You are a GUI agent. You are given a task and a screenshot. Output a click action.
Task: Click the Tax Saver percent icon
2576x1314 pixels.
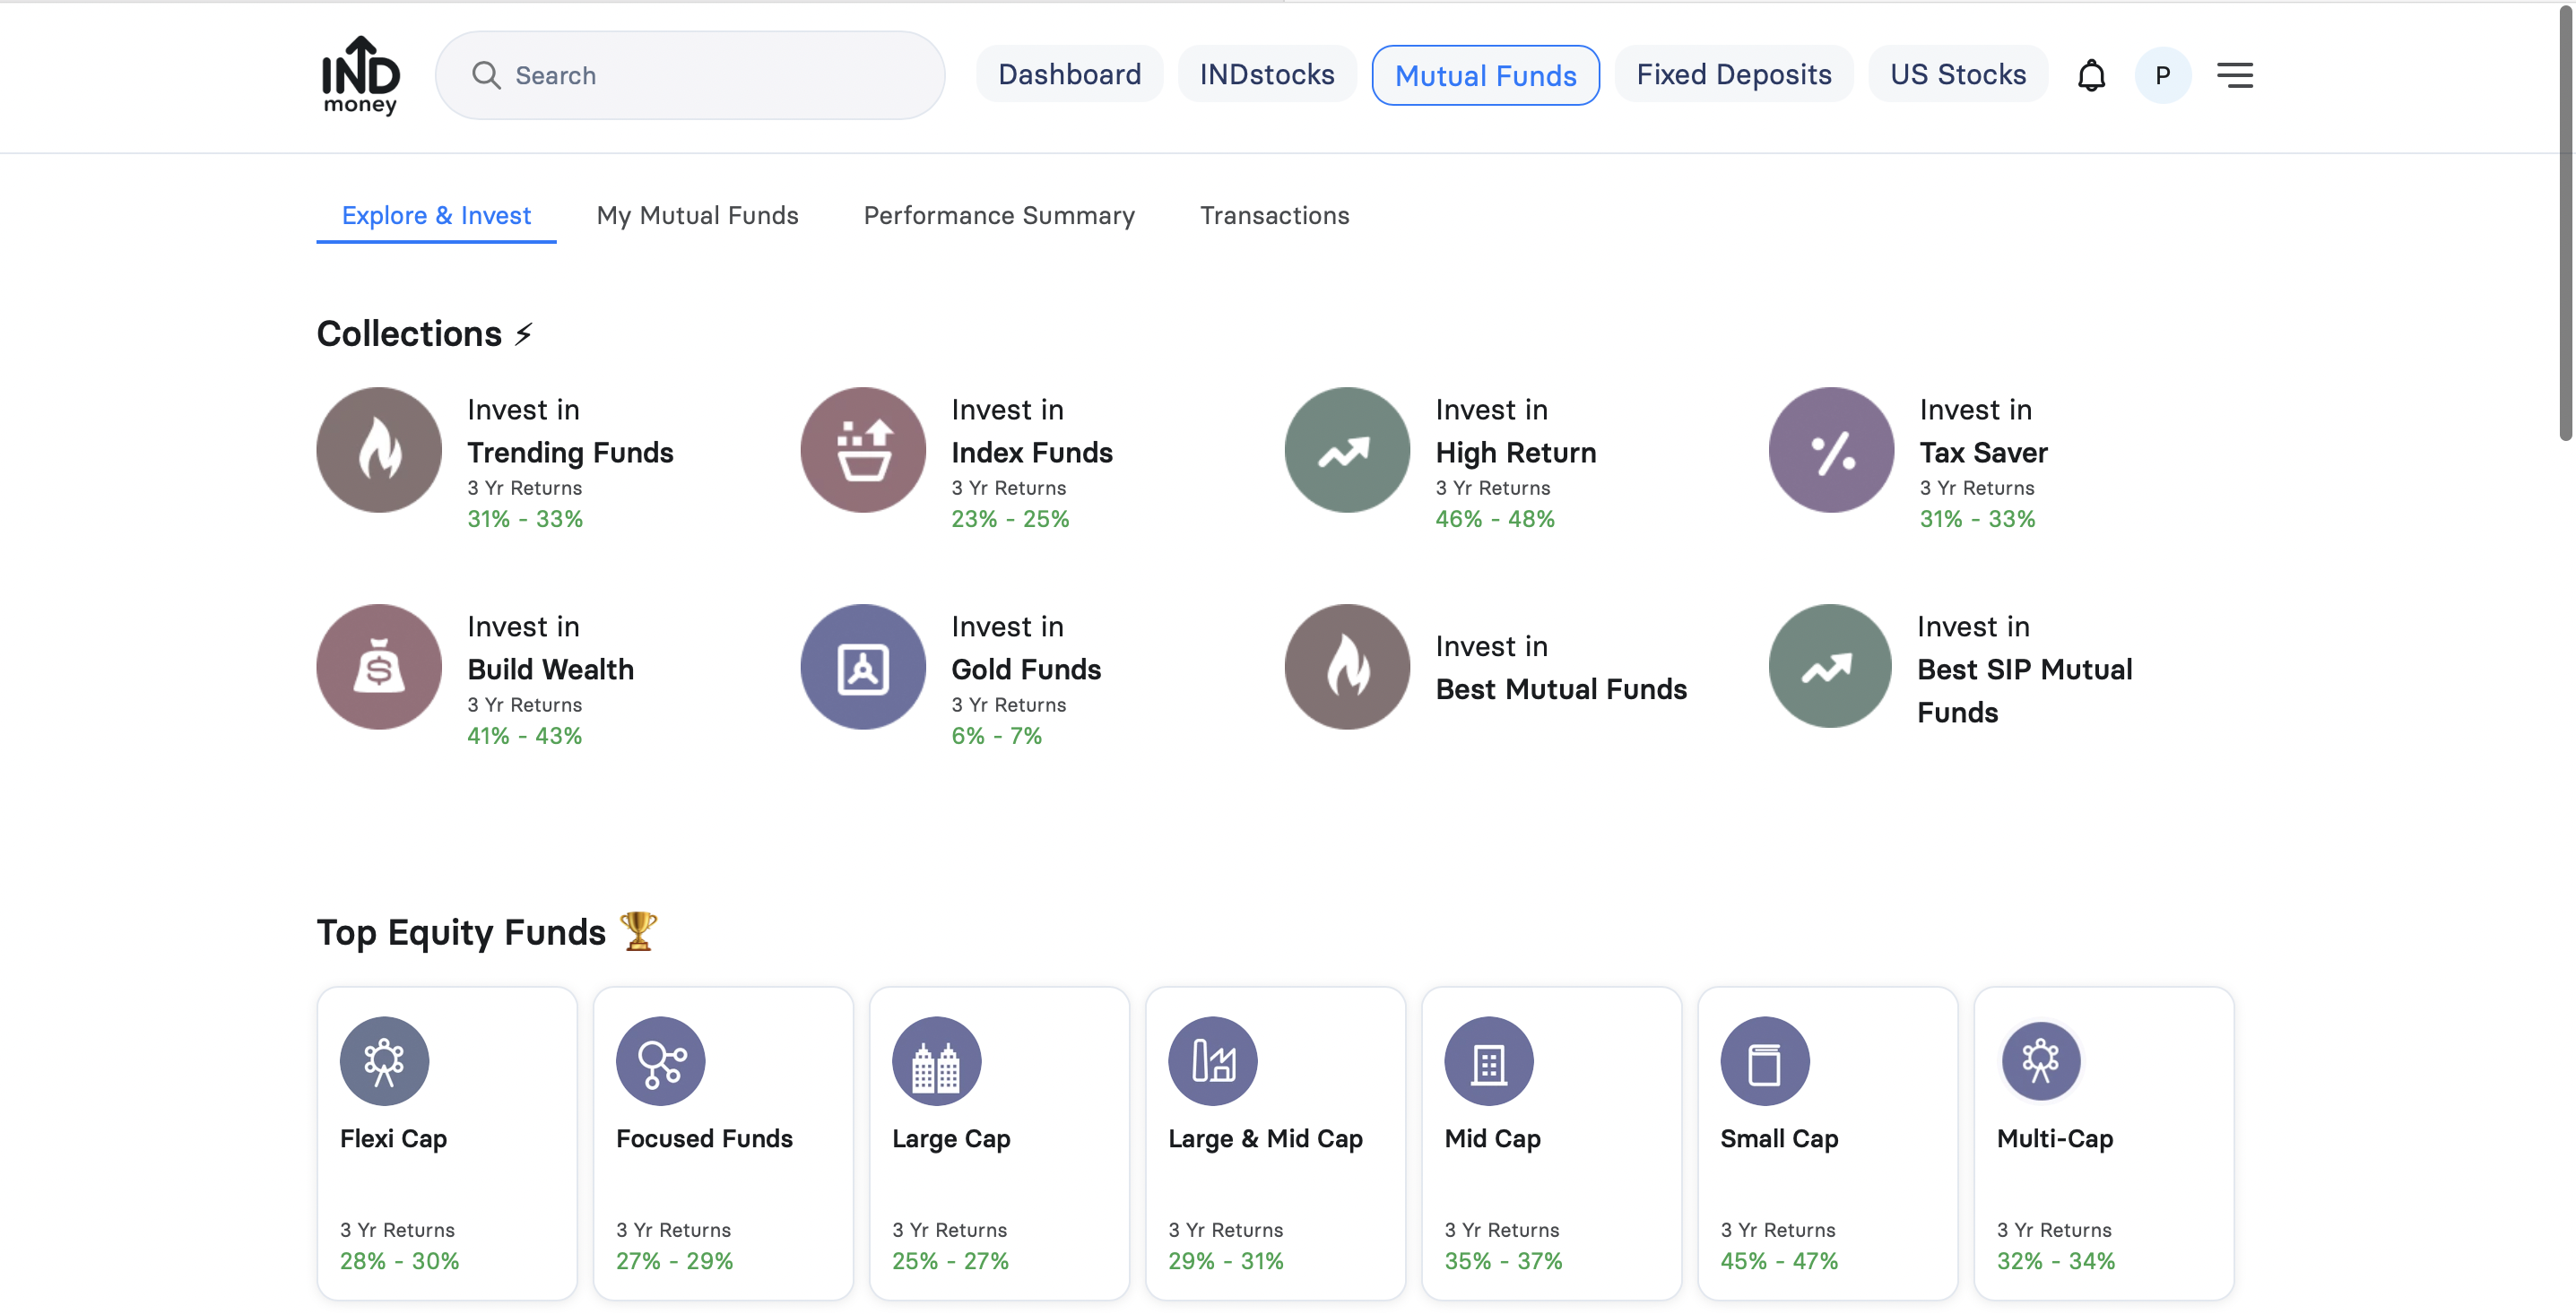point(1831,450)
